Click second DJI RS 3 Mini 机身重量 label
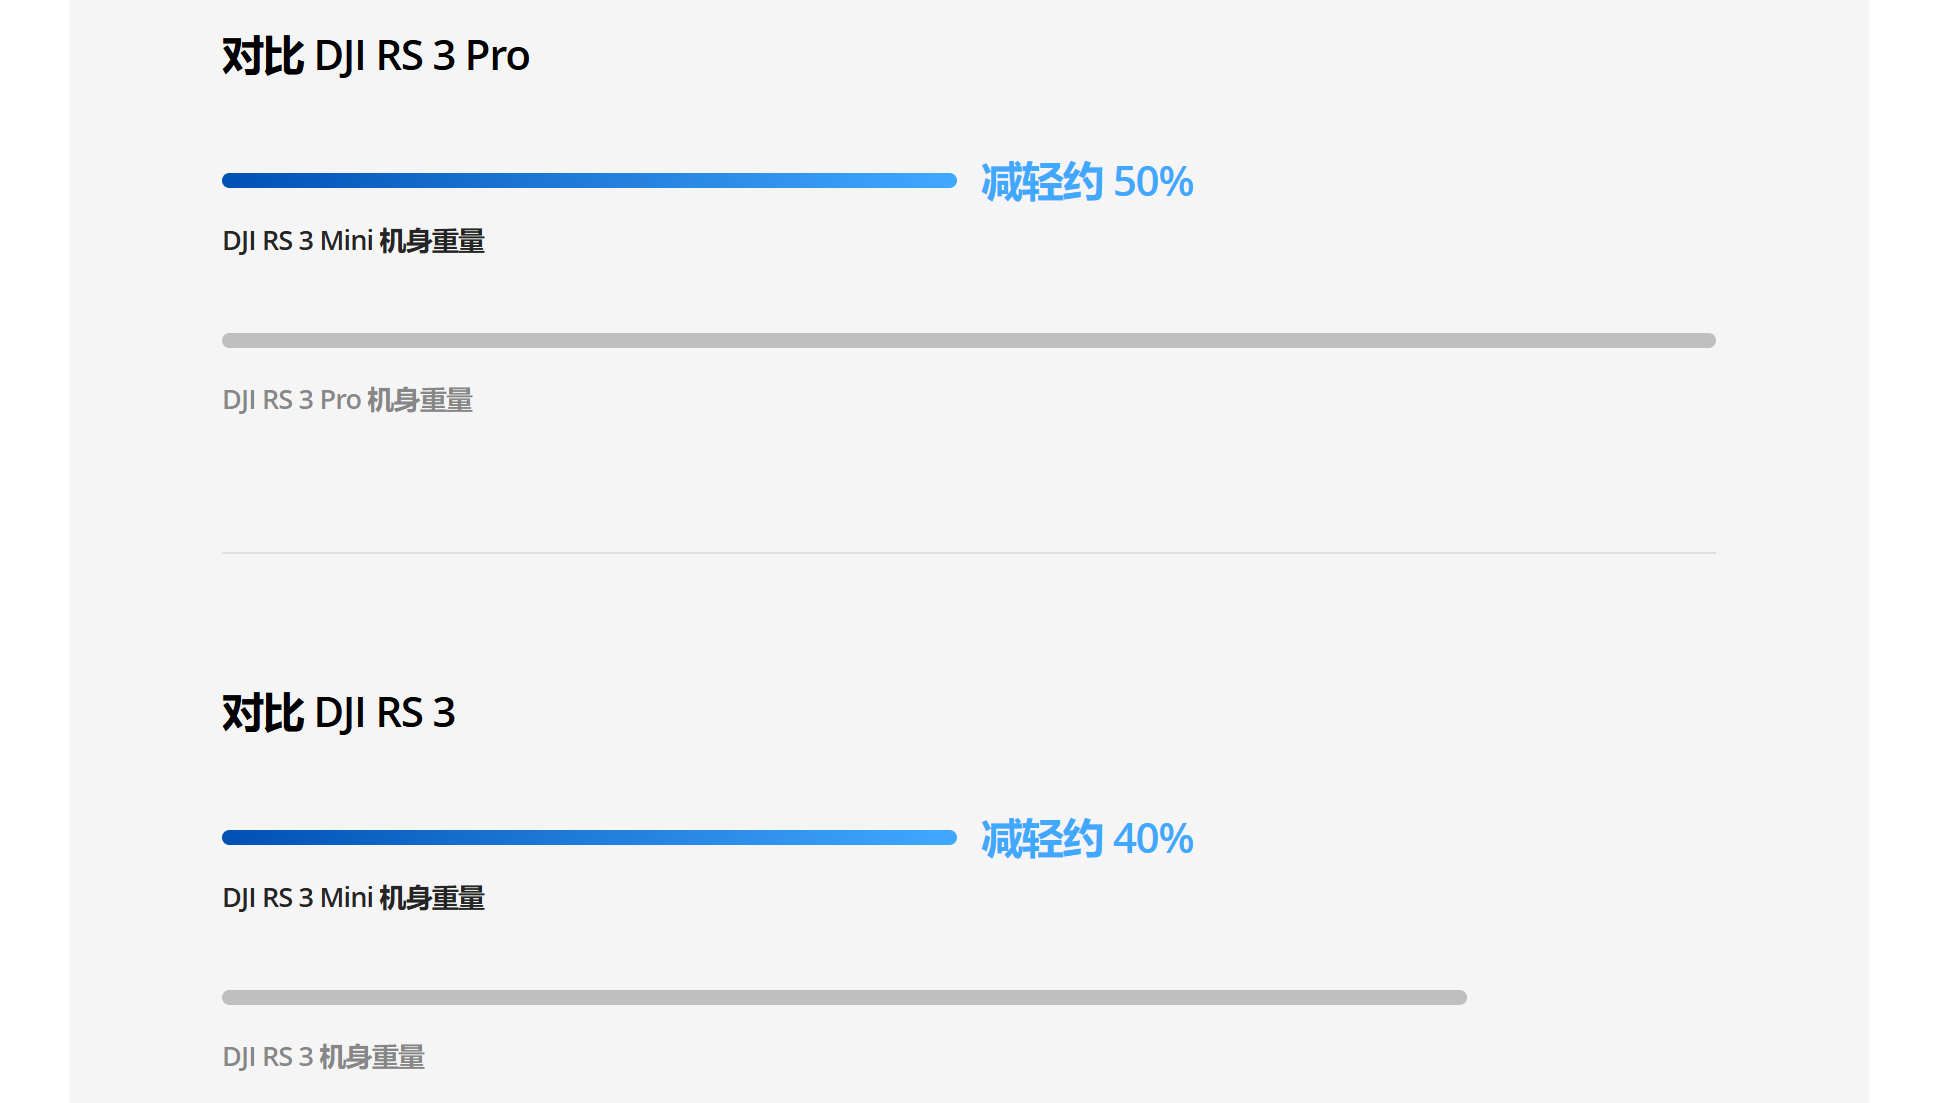Viewport: 1960px width, 1103px height. [353, 898]
